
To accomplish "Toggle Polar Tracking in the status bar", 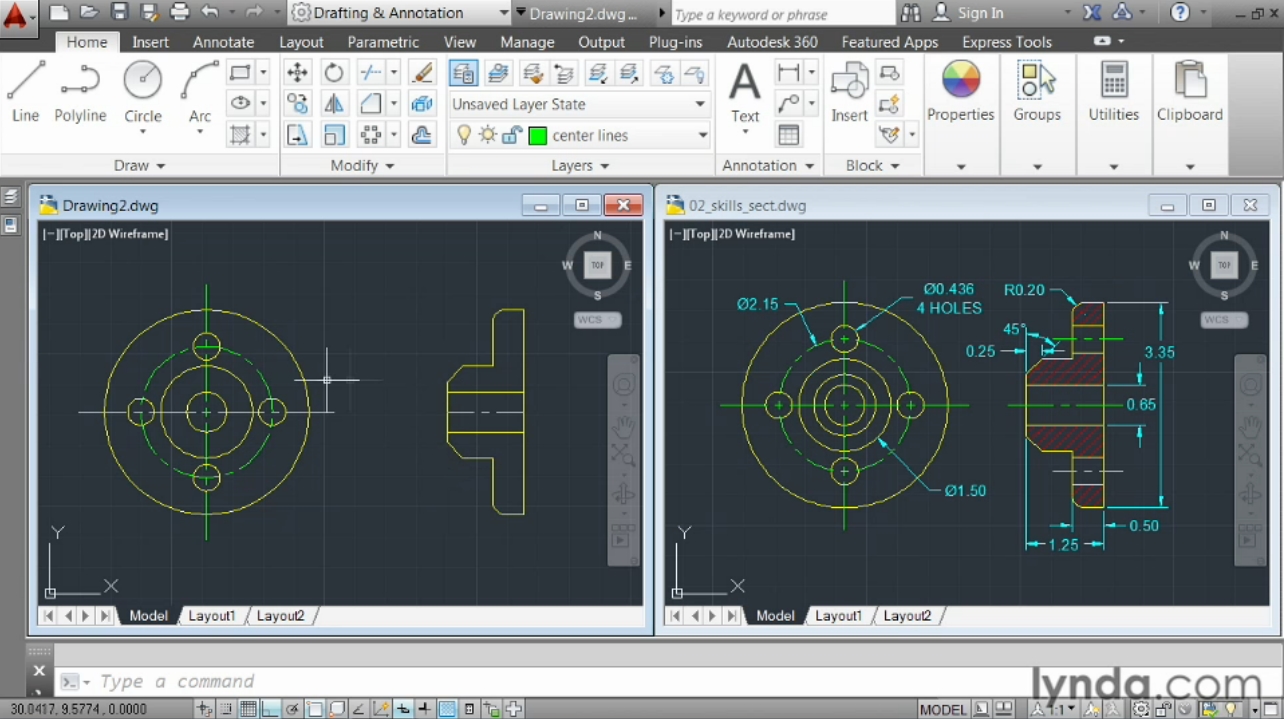I will (292, 710).
